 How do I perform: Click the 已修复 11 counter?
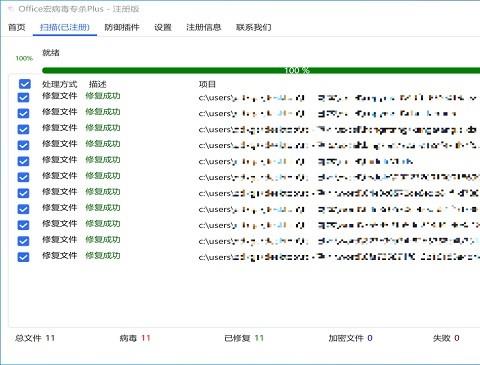pos(244,338)
